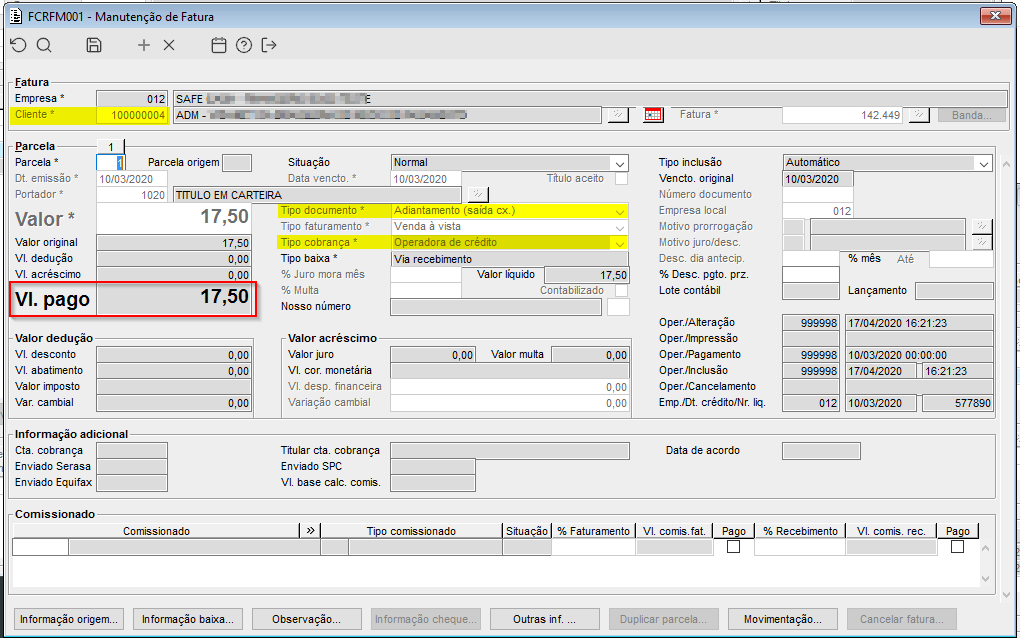Click the red calendar icon beside Cliente
1020x638 pixels.
pos(653,115)
